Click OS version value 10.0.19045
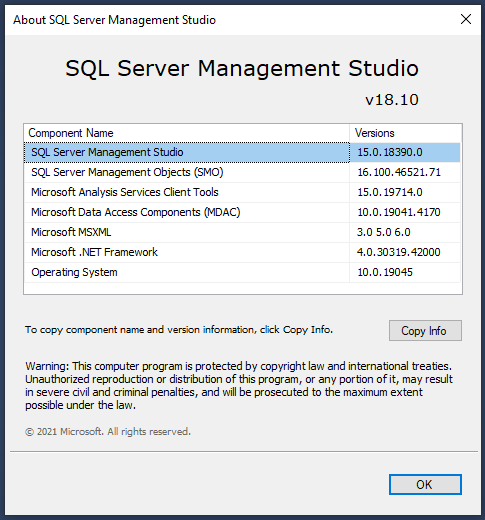The width and height of the screenshot is (485, 520). pyautogui.click(x=385, y=272)
